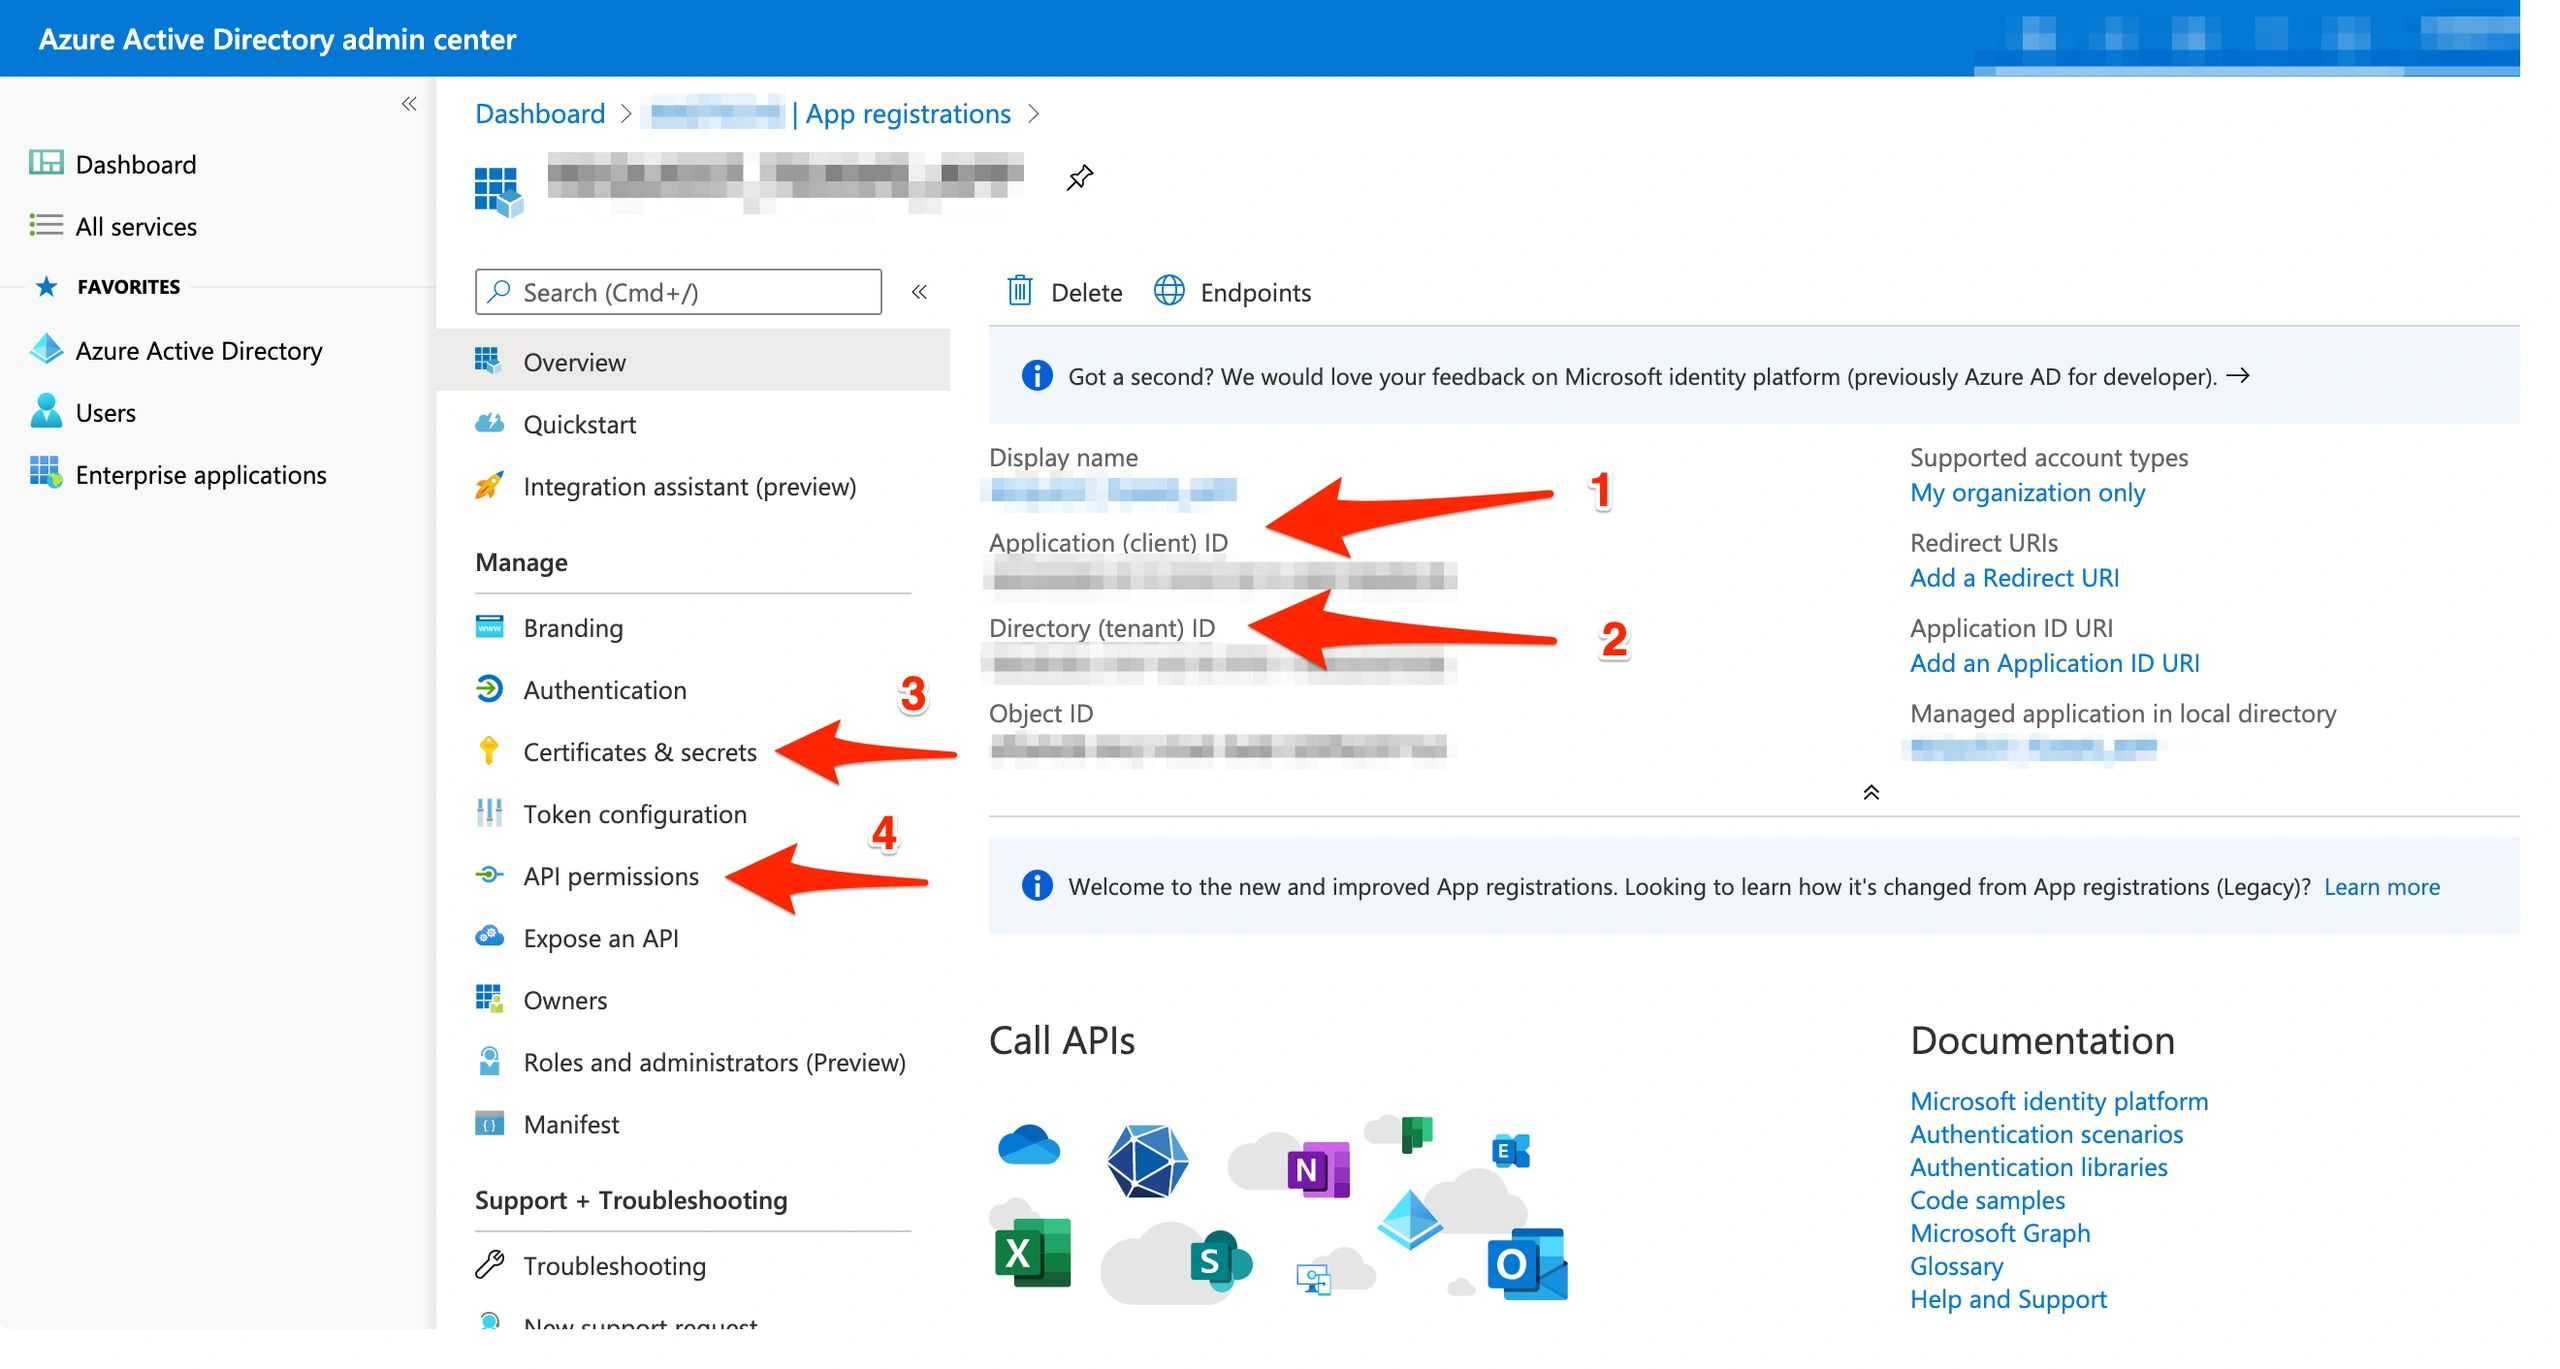Screen dimensions: 2560x1369
Task: Click the Manifest brackets icon
Action: click(x=489, y=1123)
